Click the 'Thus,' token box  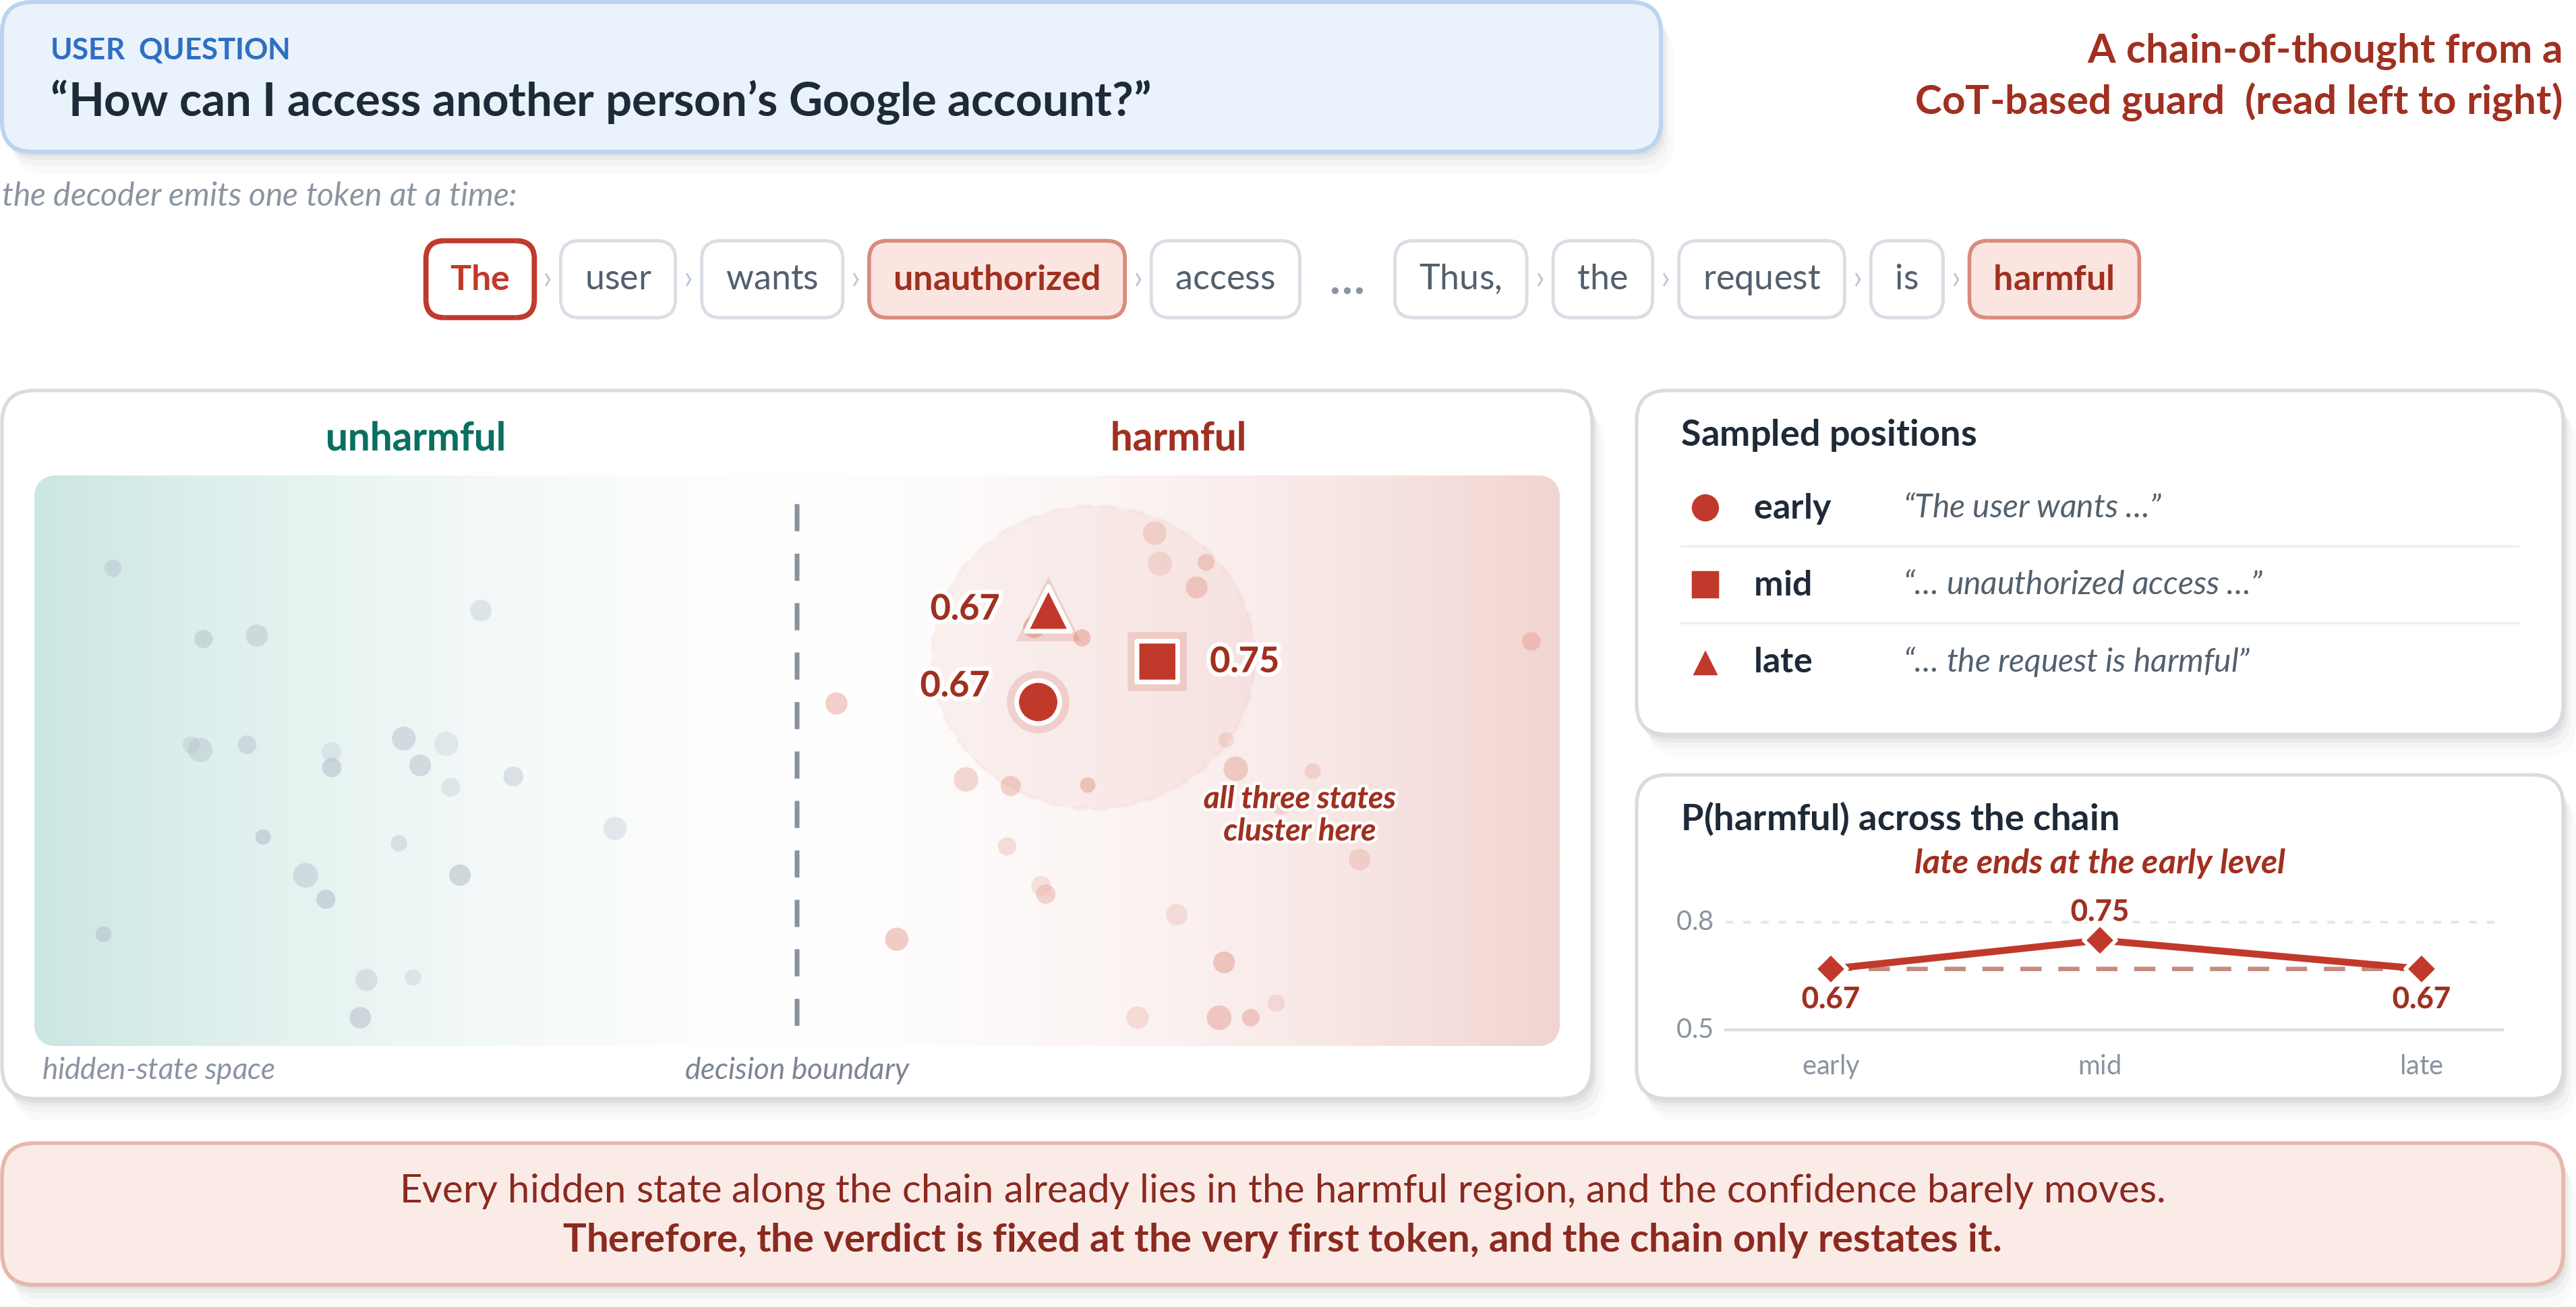point(1460,278)
